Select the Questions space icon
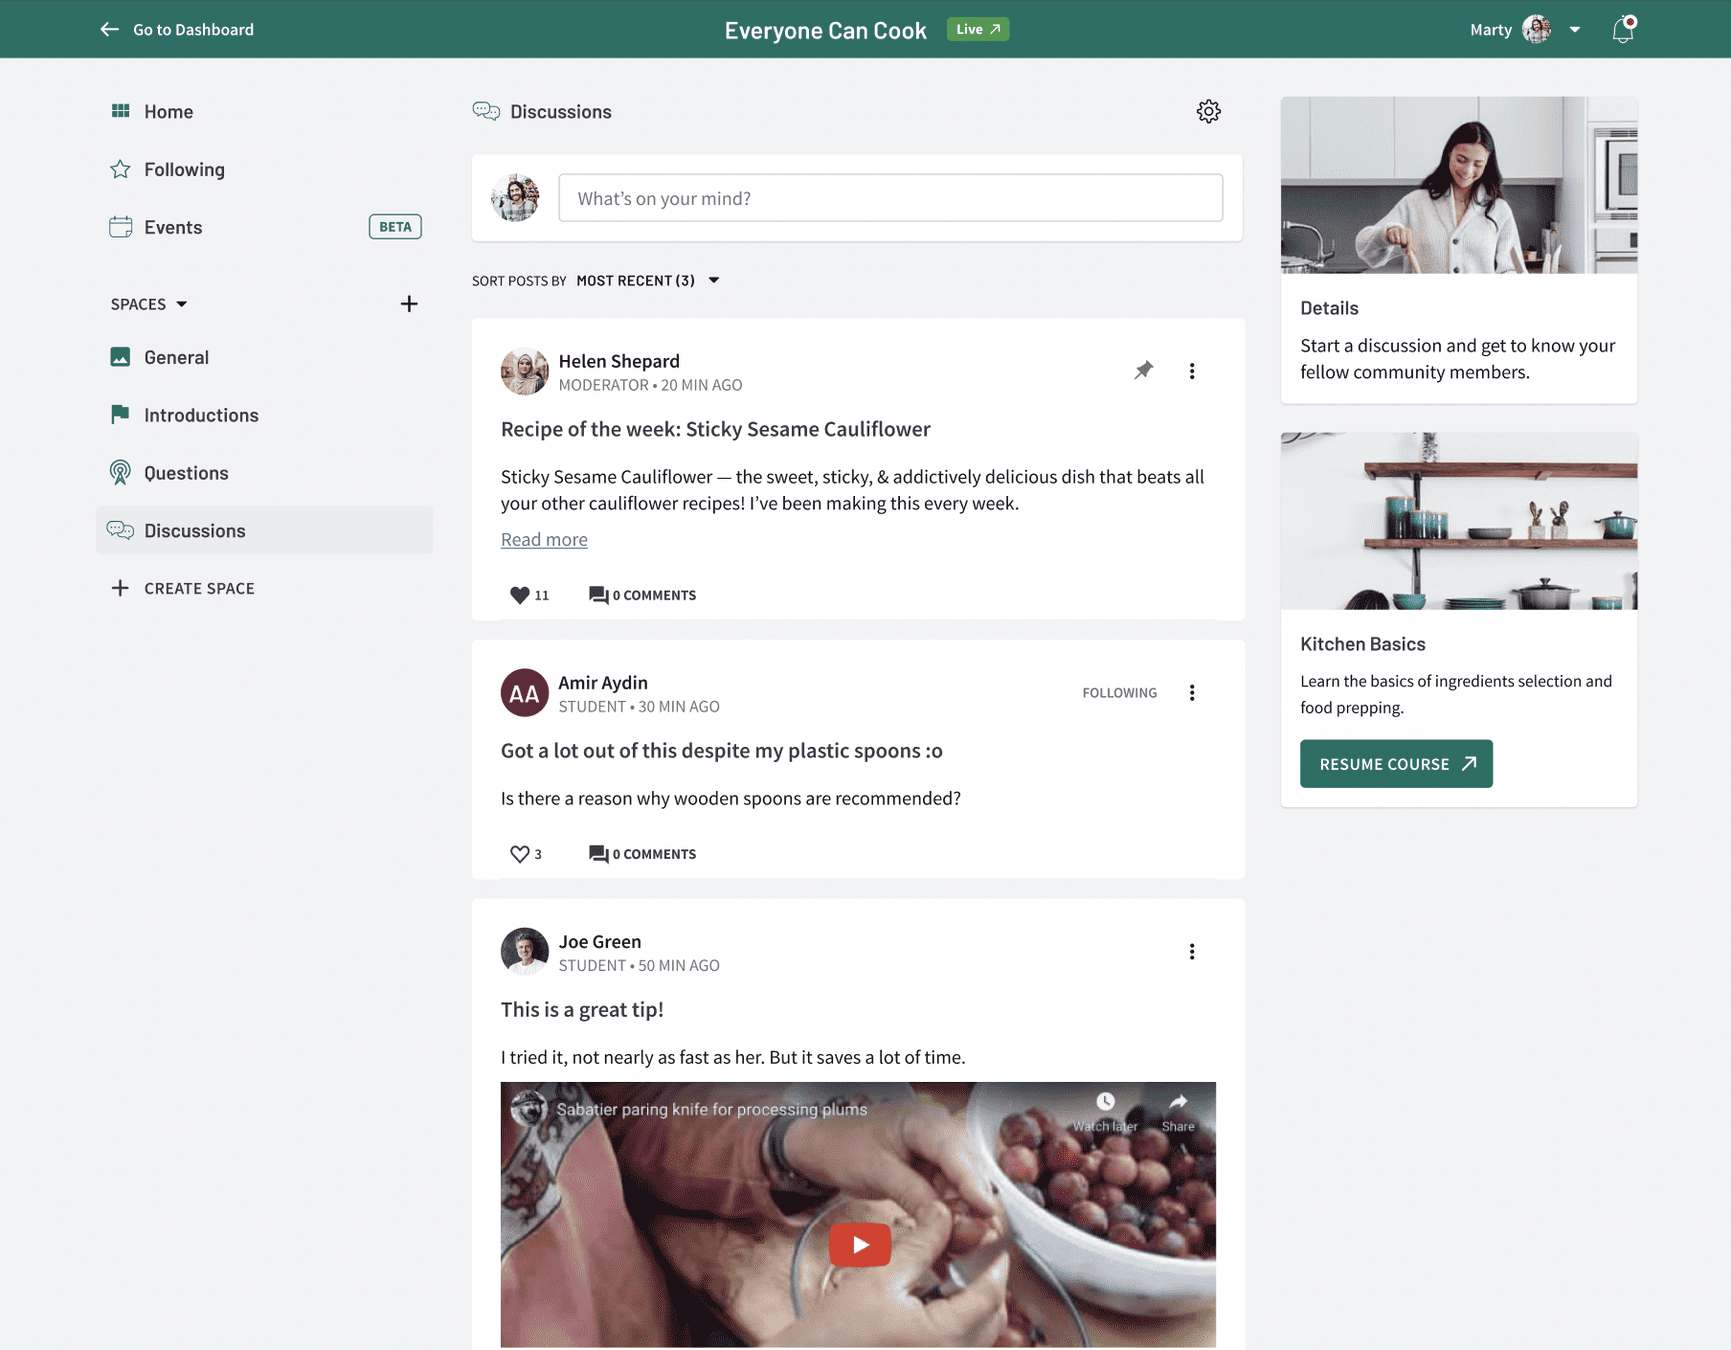Image resolution: width=1731 pixels, height=1350 pixels. coord(120,472)
